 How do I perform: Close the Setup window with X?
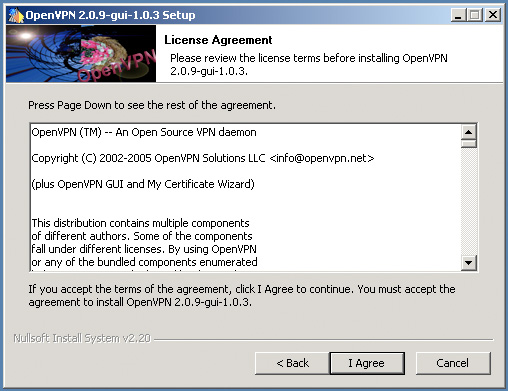click(x=493, y=15)
